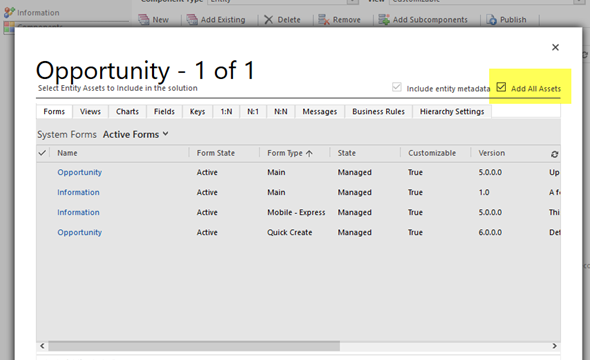Open the Active Forms view dropdown

[136, 134]
